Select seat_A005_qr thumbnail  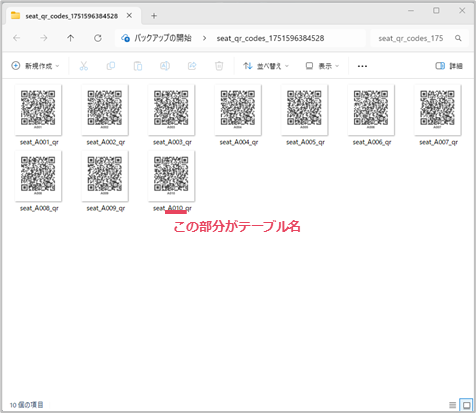[x=304, y=110]
